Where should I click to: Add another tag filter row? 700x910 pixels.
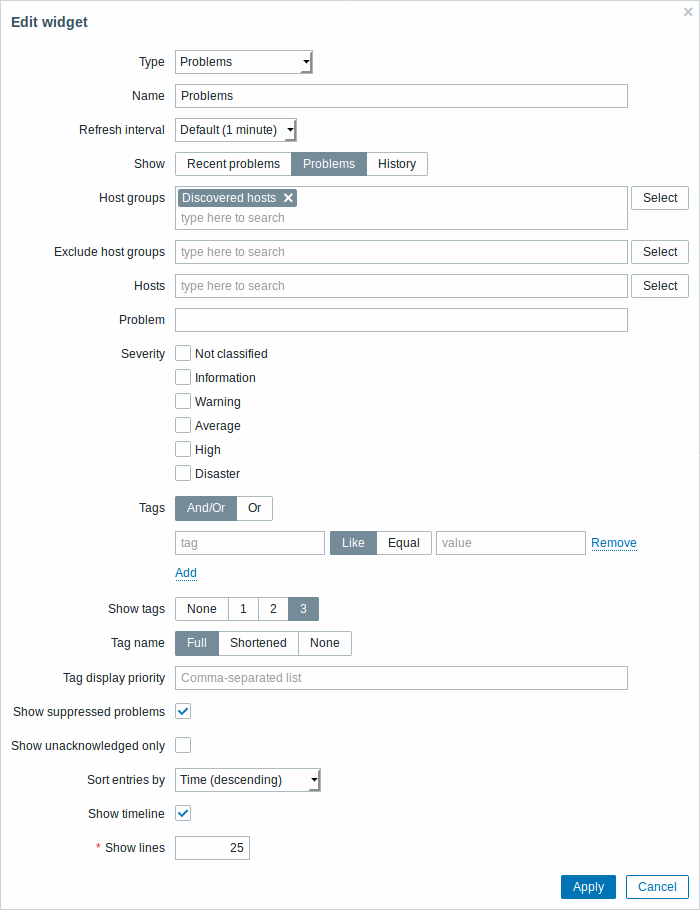186,573
